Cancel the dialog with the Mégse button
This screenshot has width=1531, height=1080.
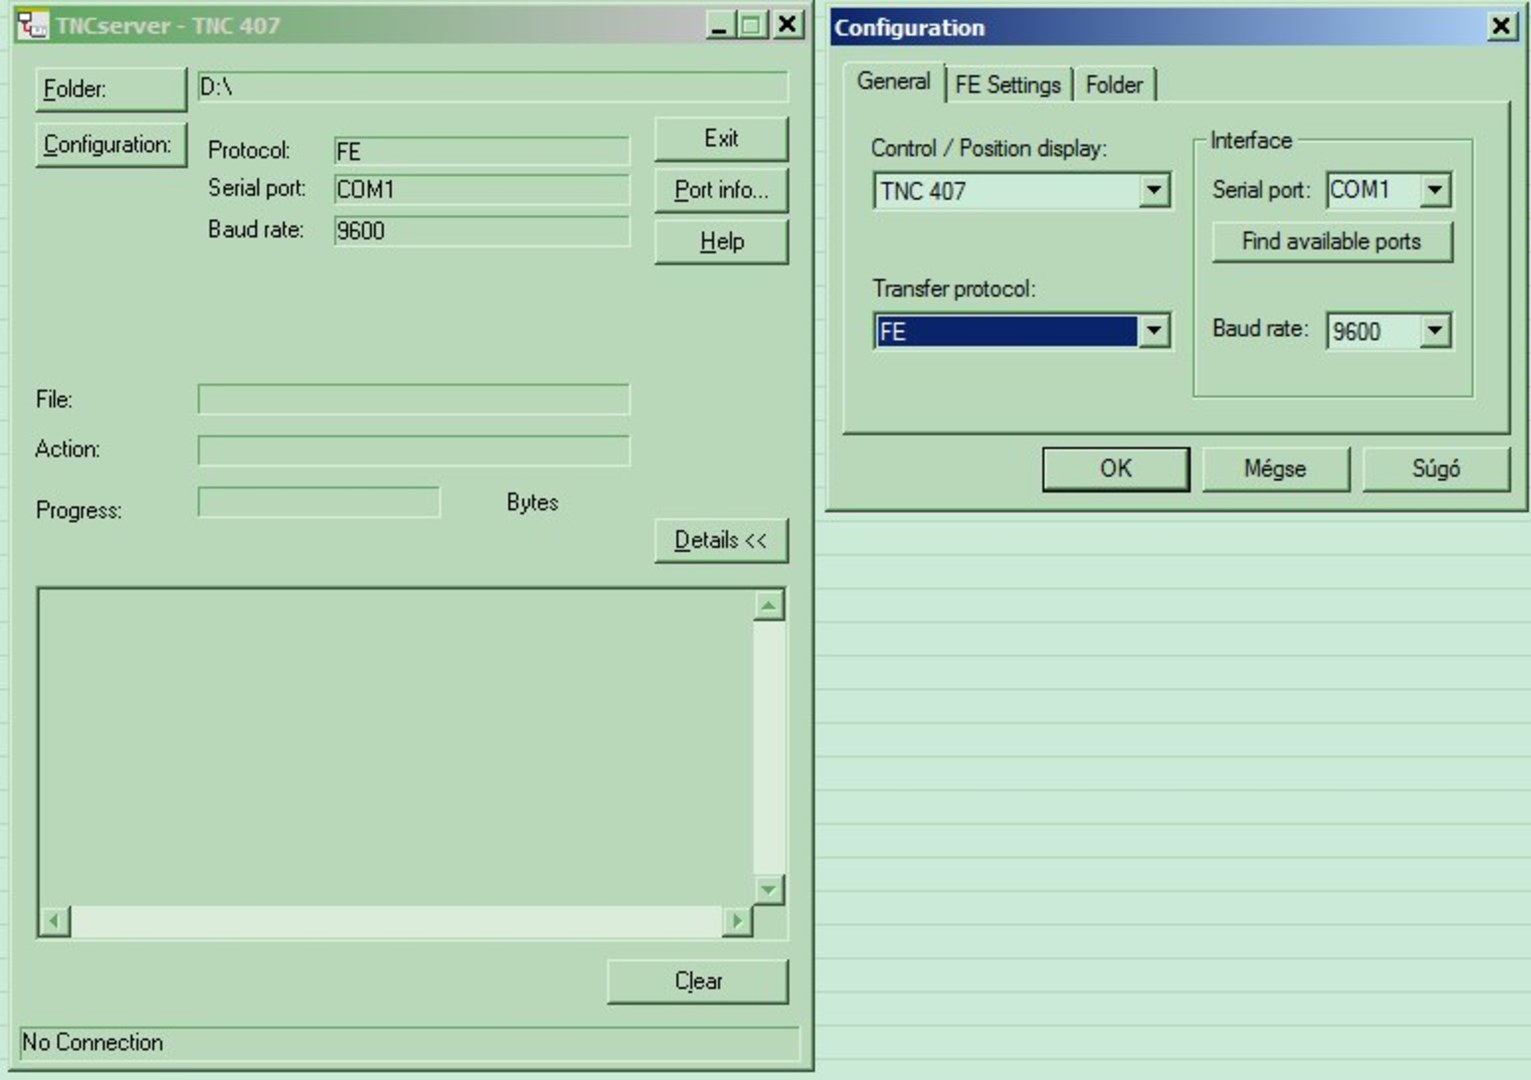[x=1275, y=469]
